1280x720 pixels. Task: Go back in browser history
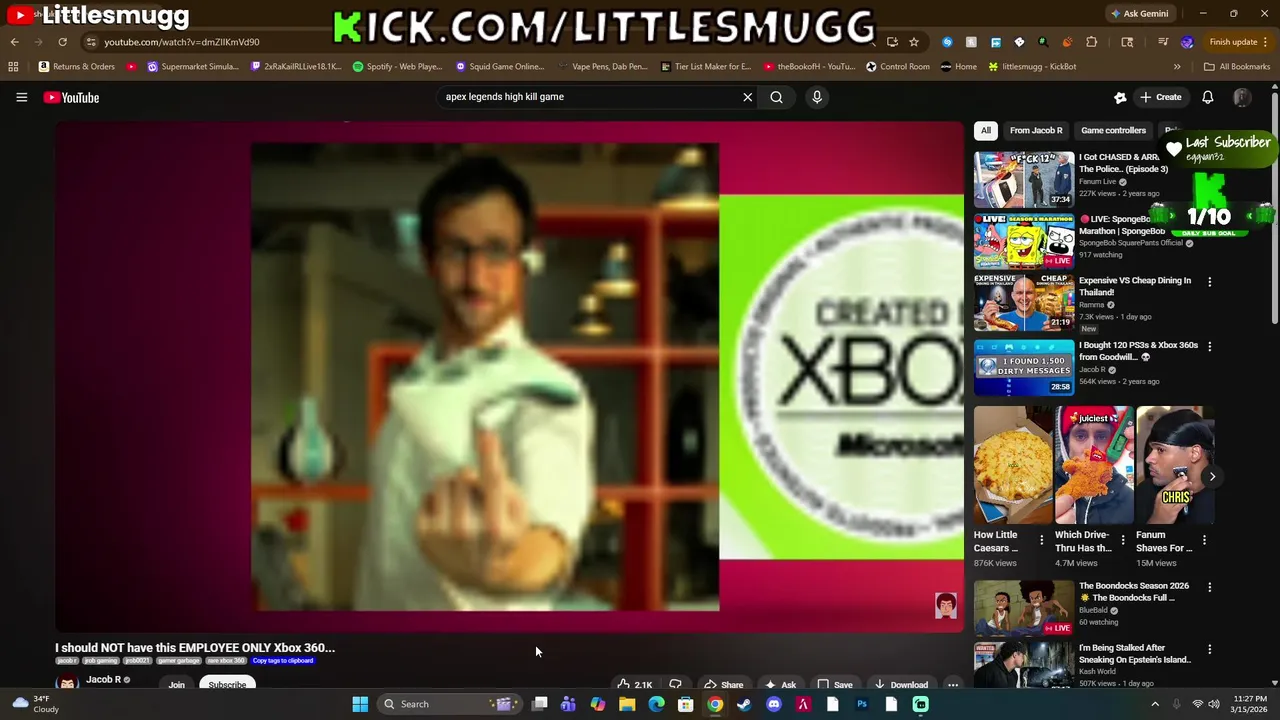pyautogui.click(x=14, y=42)
